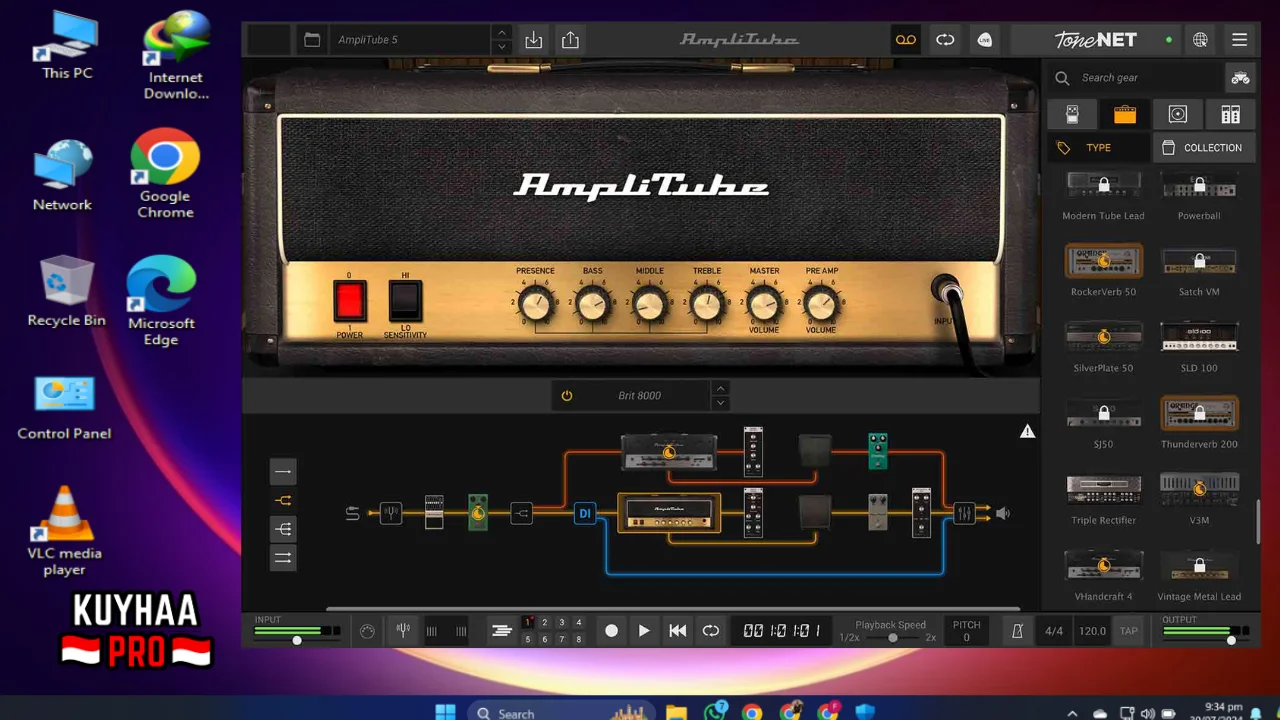Click the MASTER volume knob
1280x720 pixels.
764,304
